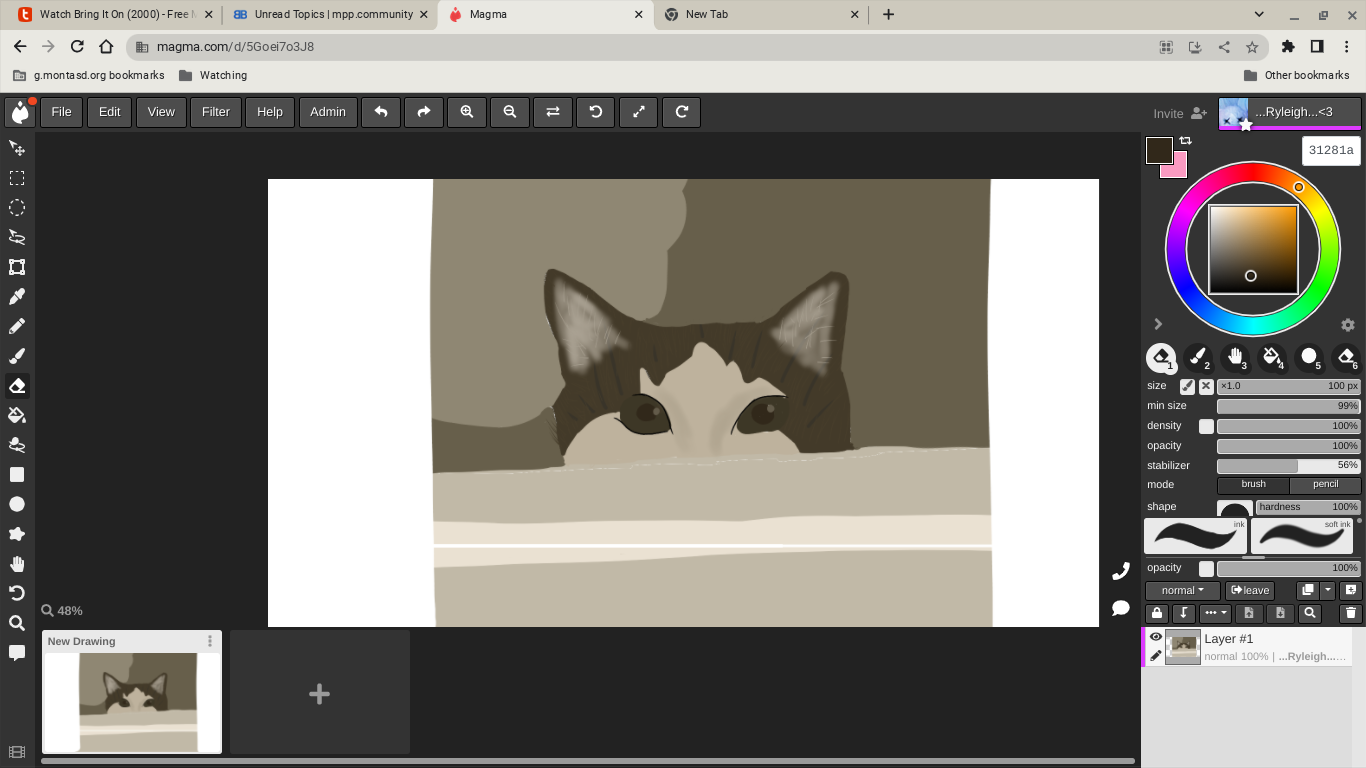Select the Pencil tool in left toolbar
Screen dimensions: 1366x768
point(17,326)
